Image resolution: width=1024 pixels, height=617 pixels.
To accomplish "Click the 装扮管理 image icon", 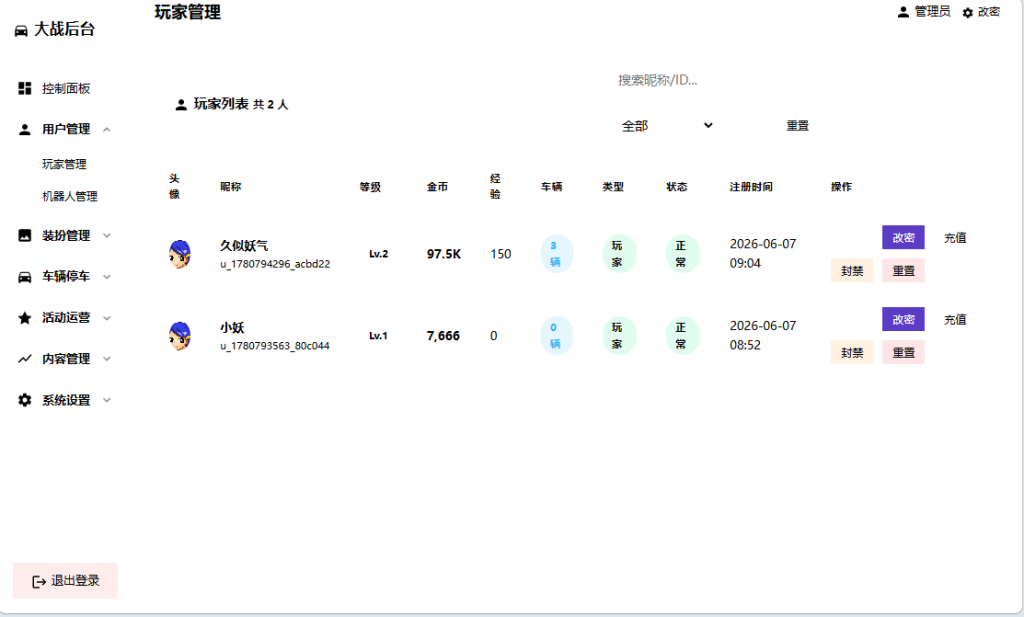I will point(25,236).
